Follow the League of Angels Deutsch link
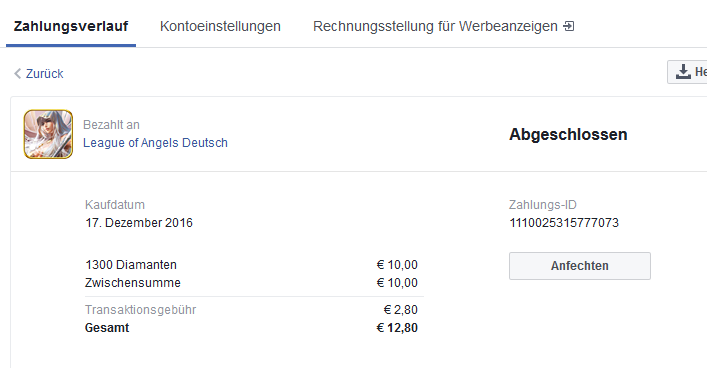The width and height of the screenshot is (707, 368). tap(155, 143)
